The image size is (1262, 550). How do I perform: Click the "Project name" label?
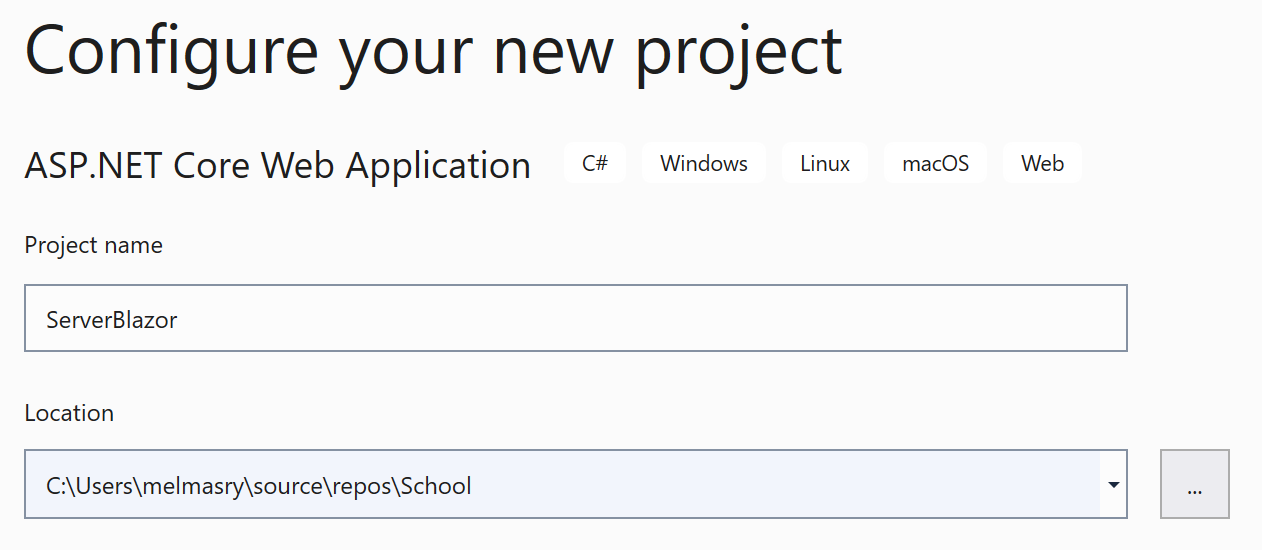tap(93, 246)
